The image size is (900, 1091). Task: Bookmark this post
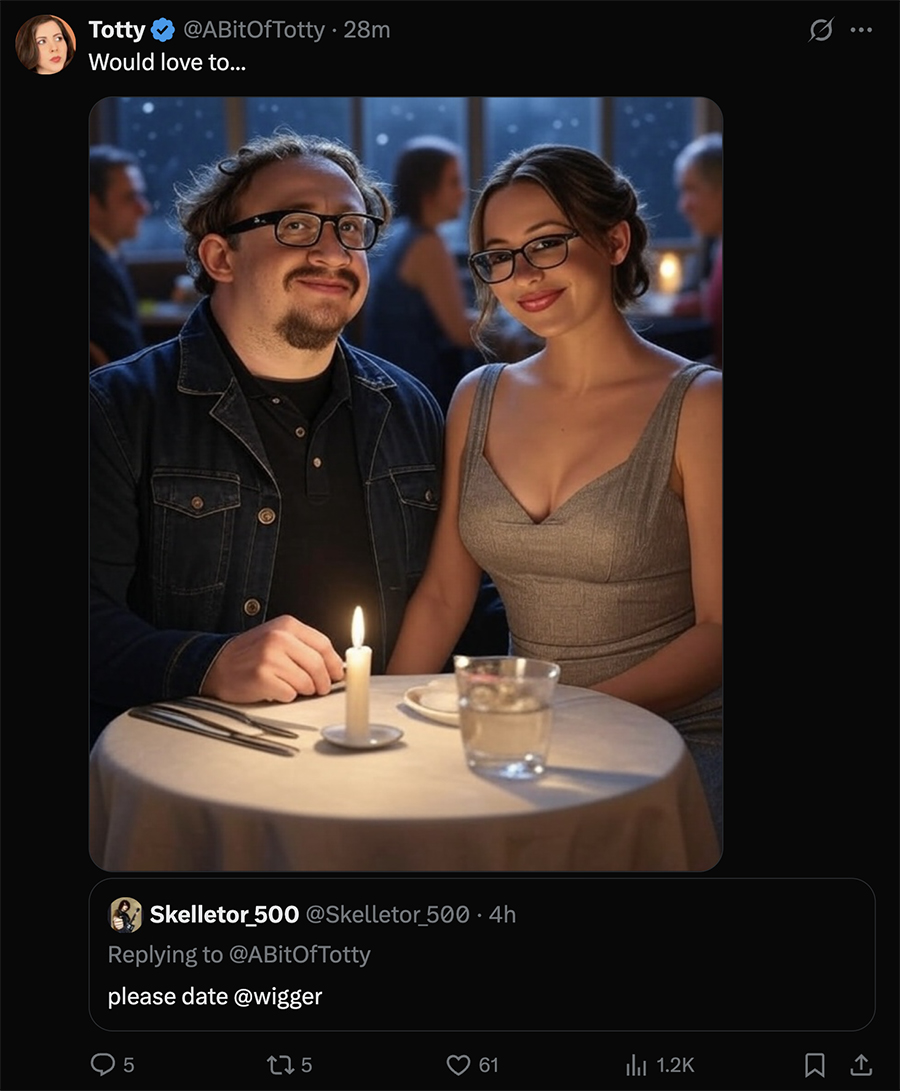pos(814,1065)
